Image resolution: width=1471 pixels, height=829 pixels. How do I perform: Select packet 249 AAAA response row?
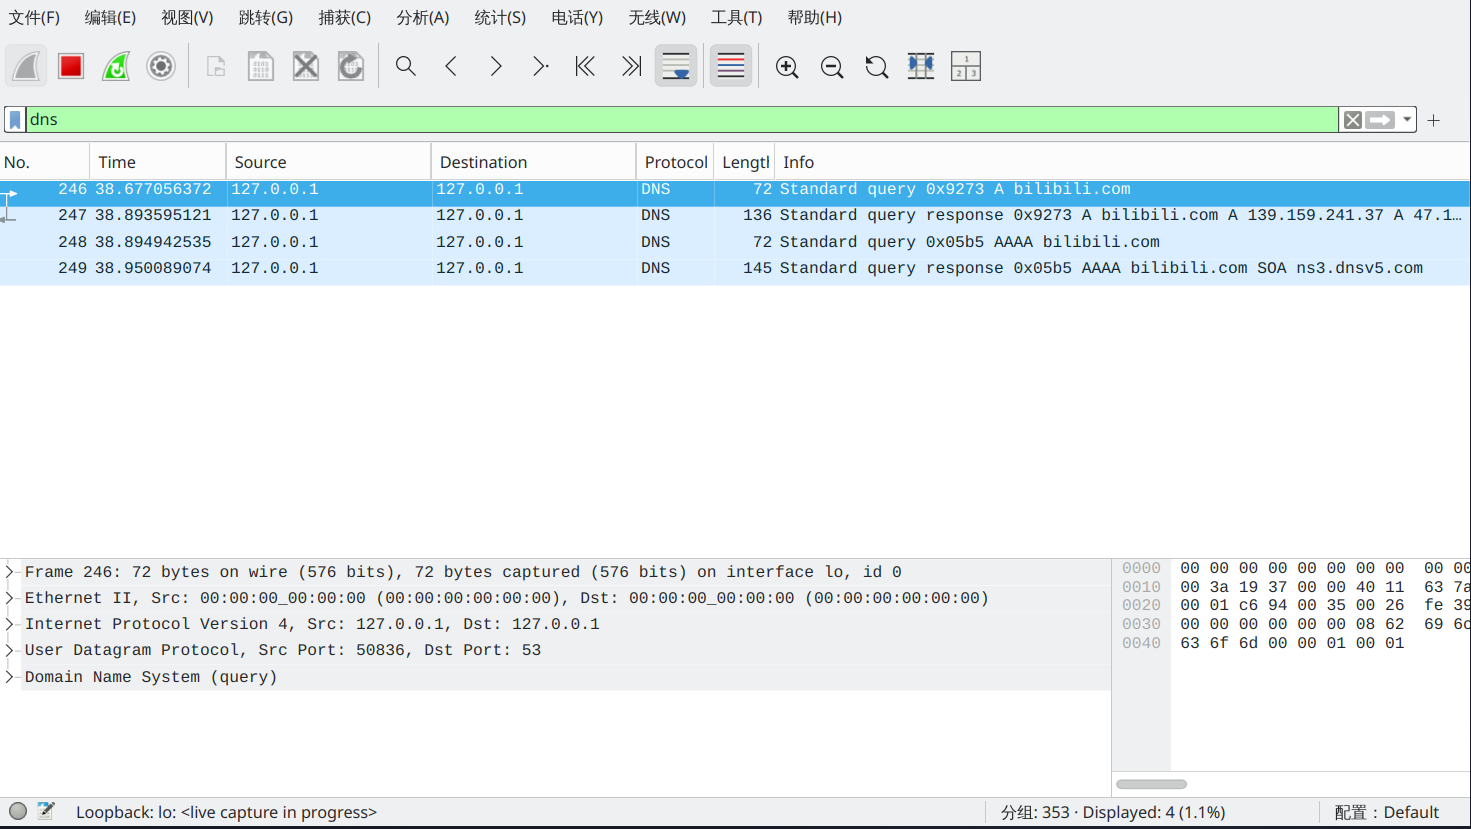tap(700, 269)
